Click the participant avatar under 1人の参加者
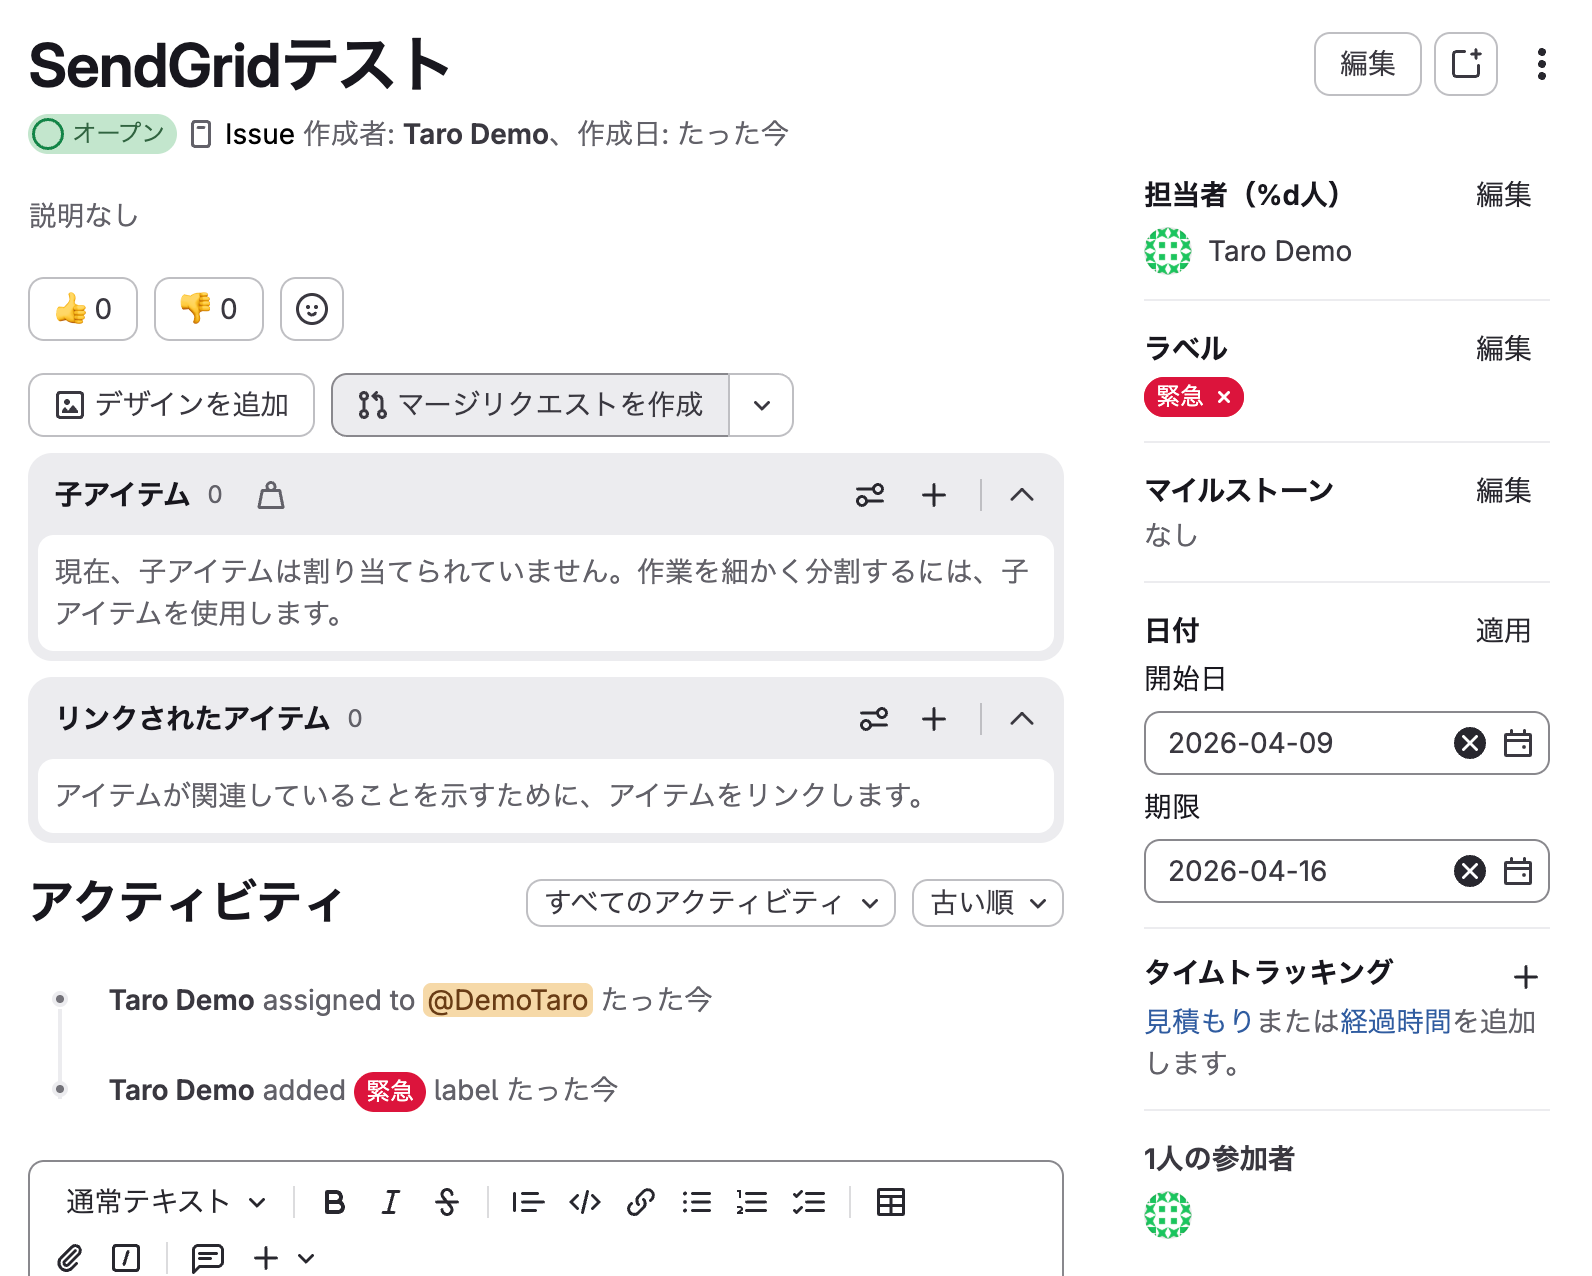The height and width of the screenshot is (1276, 1592). point(1168,1215)
